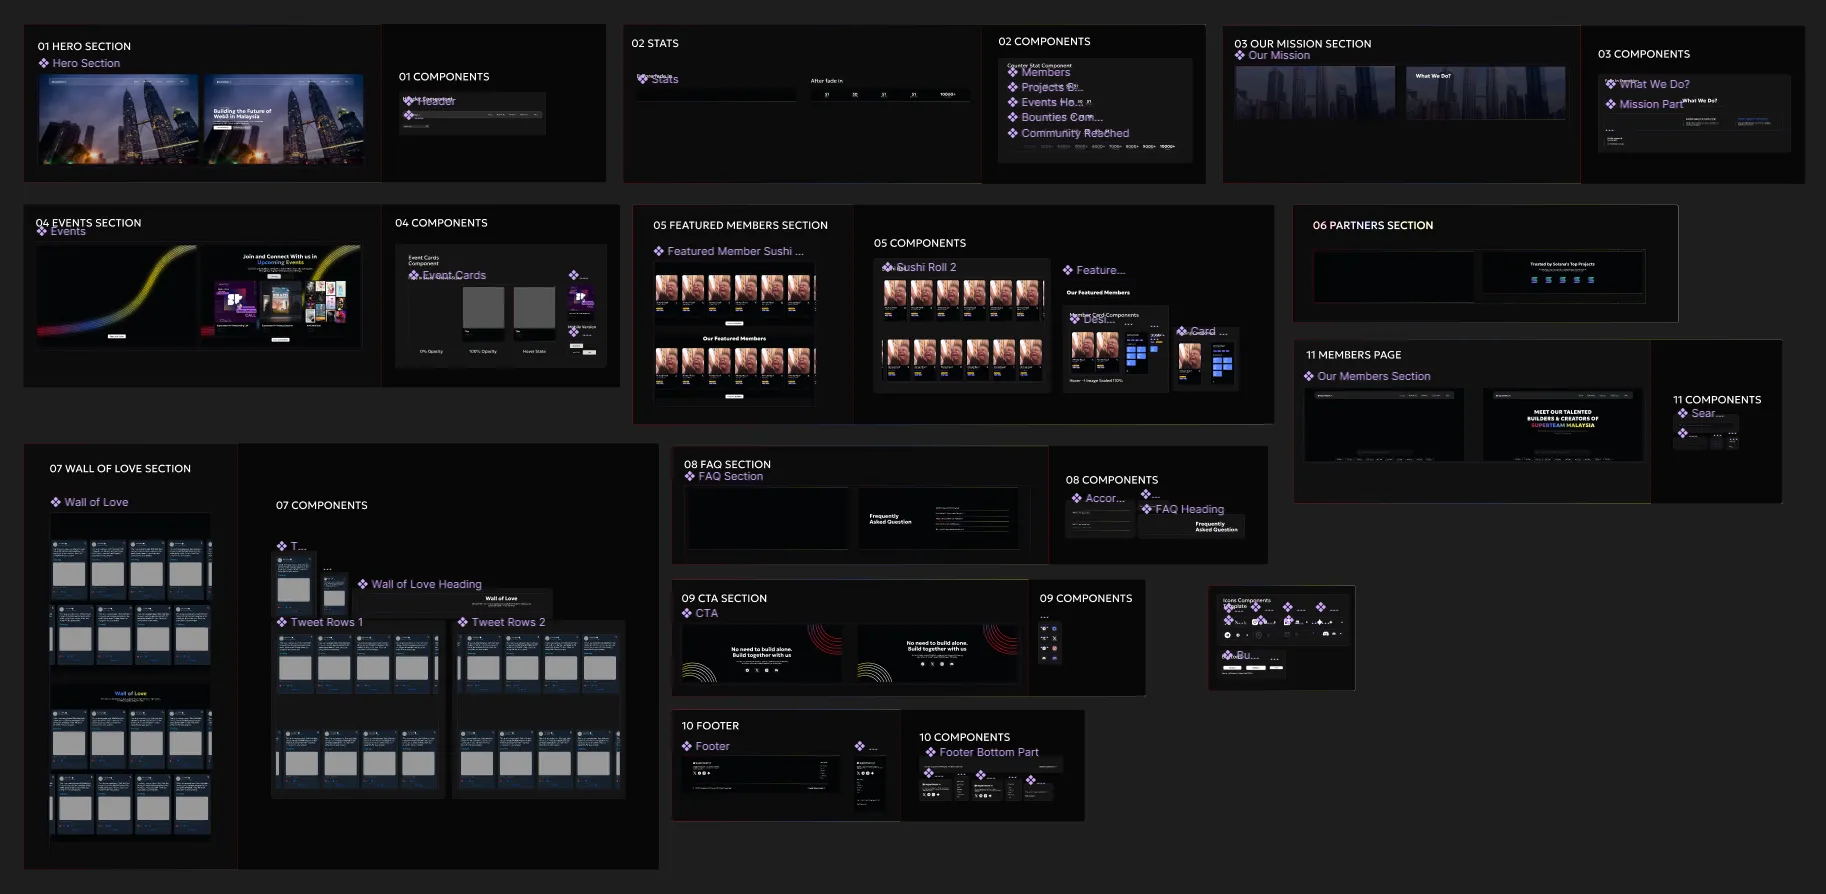Click the component icon next to Accor...
Screen dimensions: 1826x894
(x=1077, y=498)
